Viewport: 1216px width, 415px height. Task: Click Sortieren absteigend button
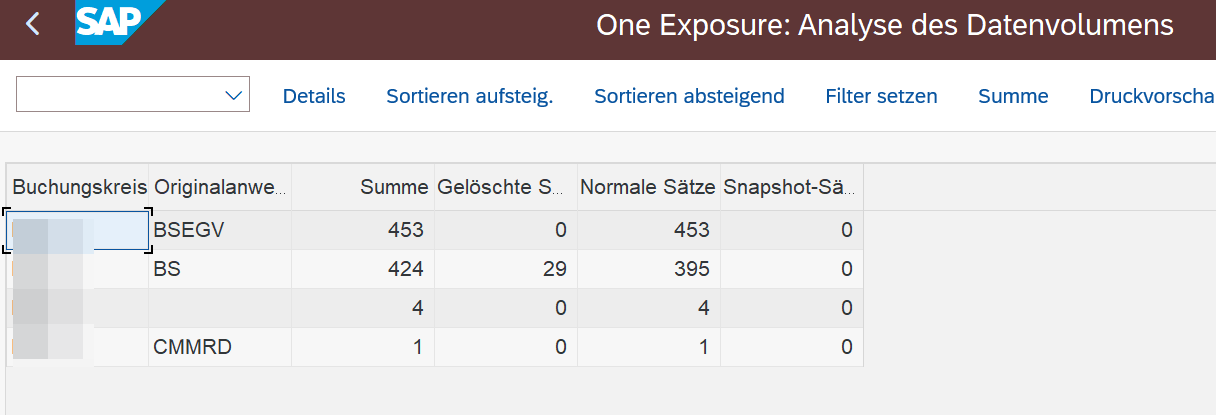689,96
